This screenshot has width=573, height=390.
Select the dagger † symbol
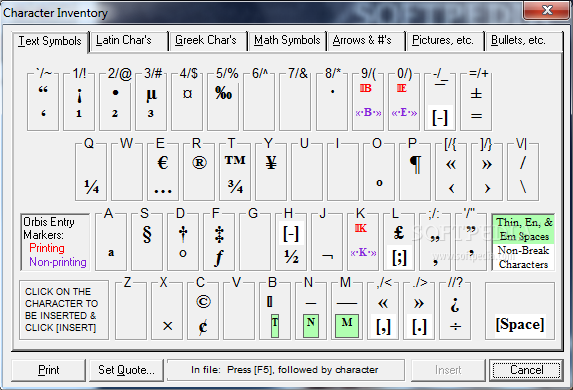pyautogui.click(x=183, y=234)
